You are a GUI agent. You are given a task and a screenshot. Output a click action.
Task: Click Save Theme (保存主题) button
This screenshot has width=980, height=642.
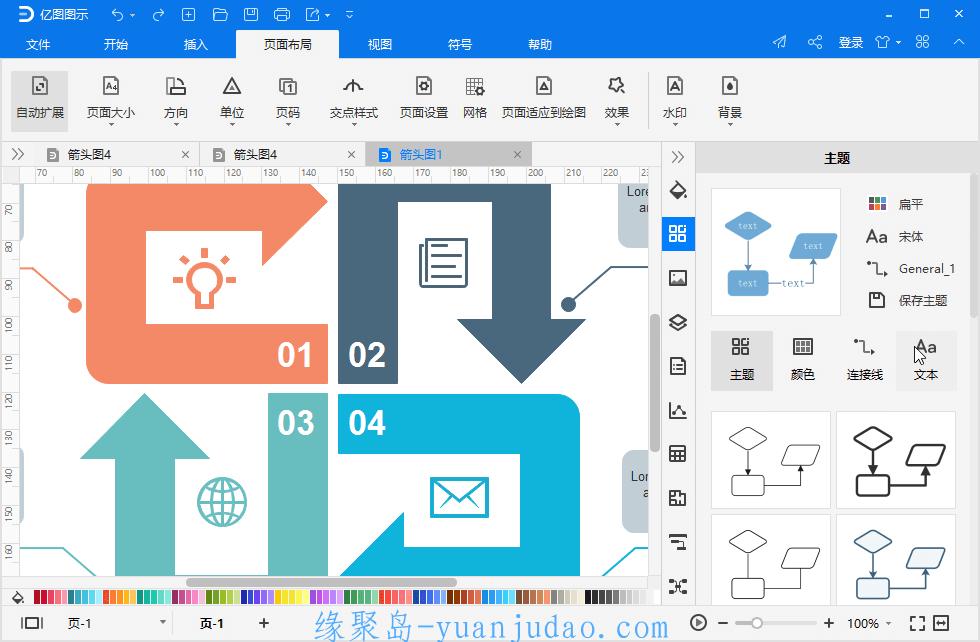pos(910,300)
